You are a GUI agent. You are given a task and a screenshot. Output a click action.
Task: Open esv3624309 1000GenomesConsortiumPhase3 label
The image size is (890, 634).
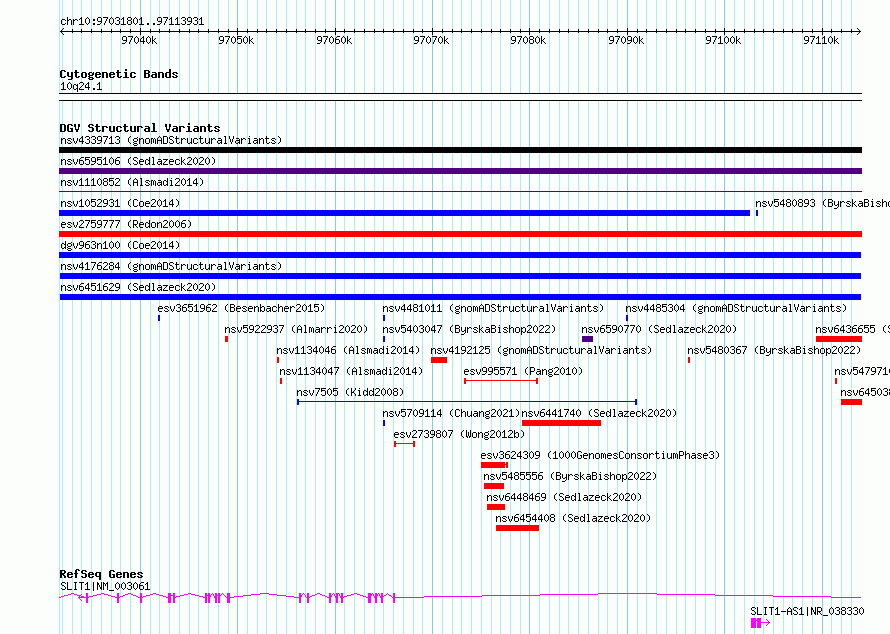coord(600,455)
